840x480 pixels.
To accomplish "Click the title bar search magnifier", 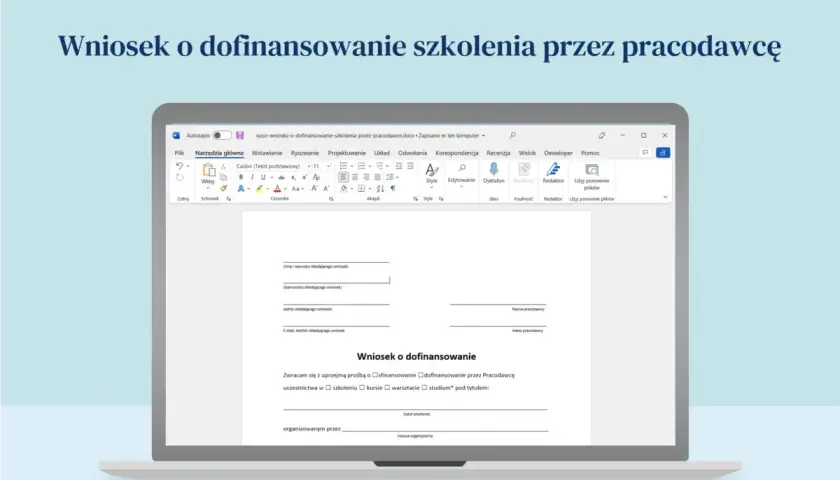I will pyautogui.click(x=513, y=136).
